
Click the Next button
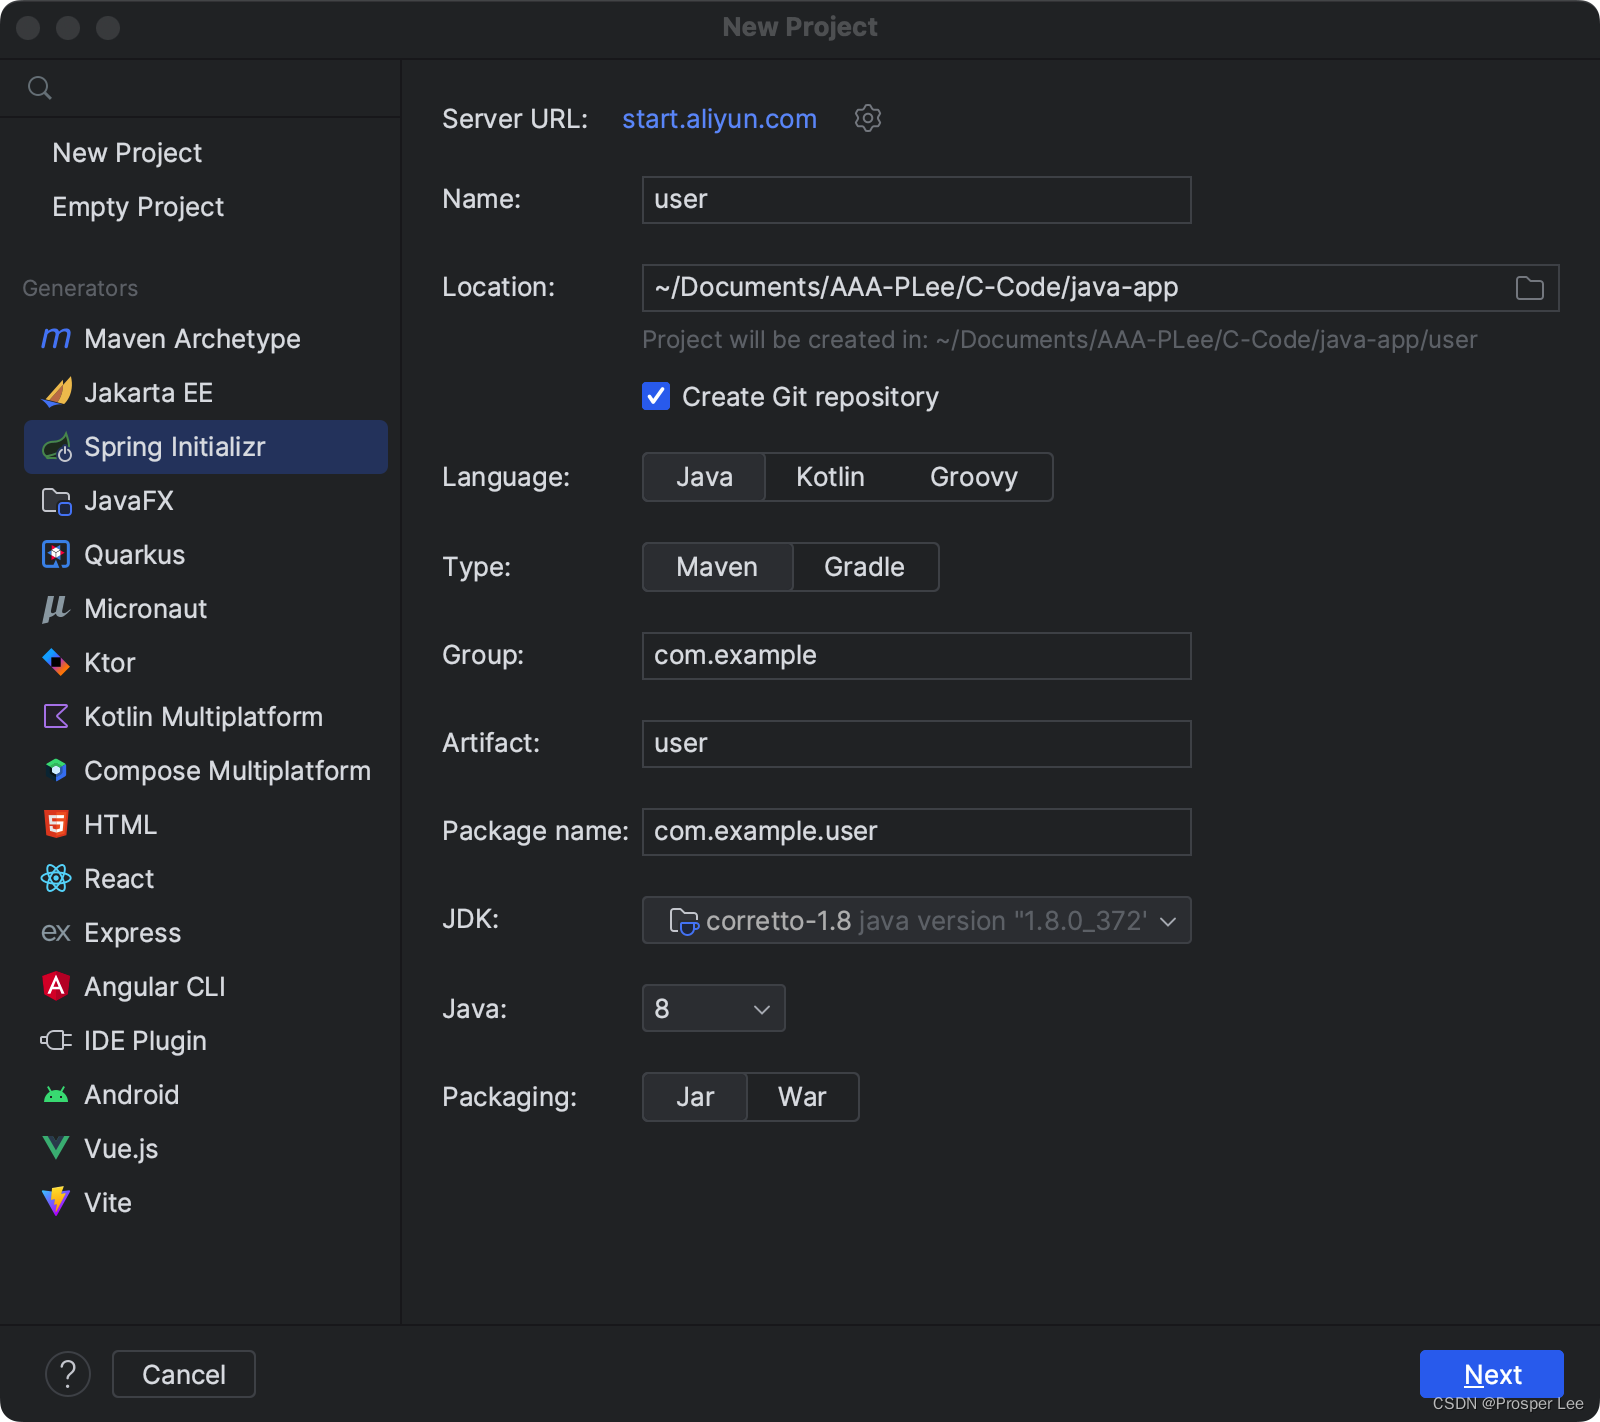[x=1491, y=1374]
